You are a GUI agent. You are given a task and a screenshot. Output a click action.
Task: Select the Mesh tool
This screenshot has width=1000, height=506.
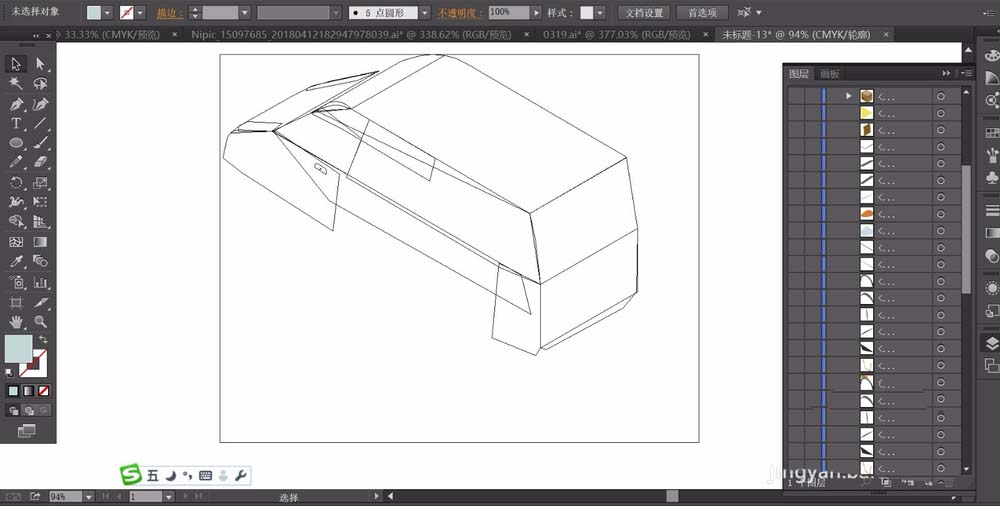[16, 242]
